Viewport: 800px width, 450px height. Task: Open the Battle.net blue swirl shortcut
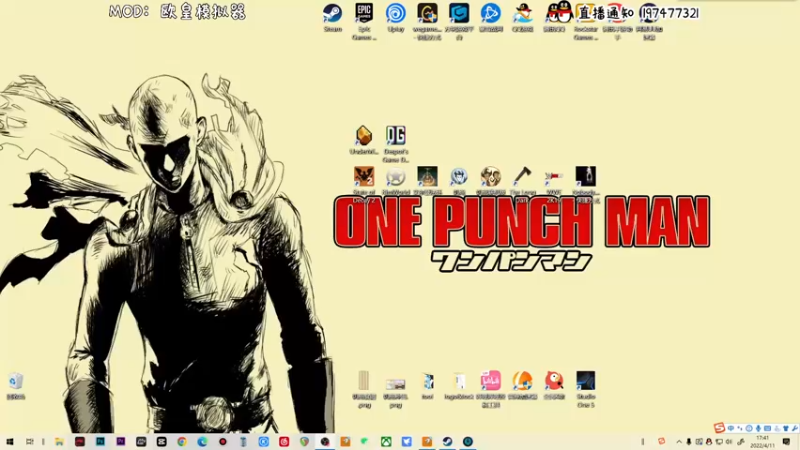490,17
